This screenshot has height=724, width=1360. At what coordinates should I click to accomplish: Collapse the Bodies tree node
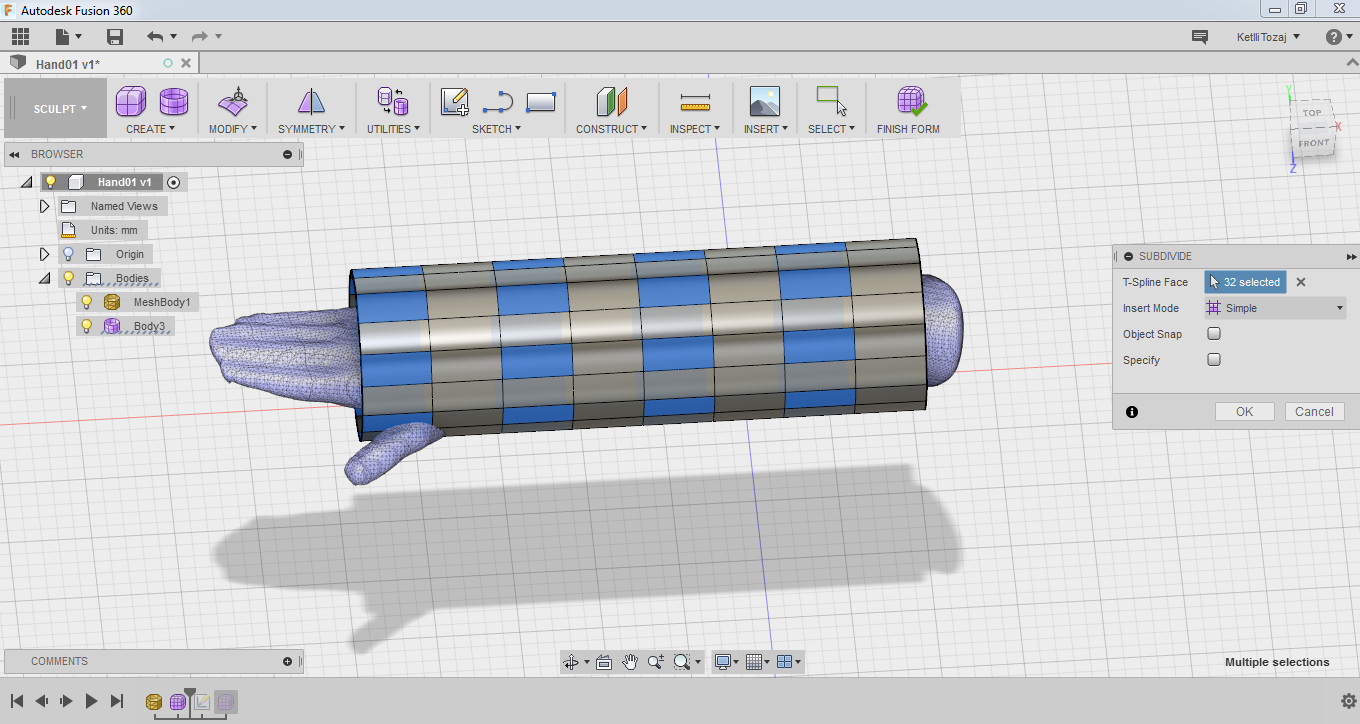coord(44,278)
